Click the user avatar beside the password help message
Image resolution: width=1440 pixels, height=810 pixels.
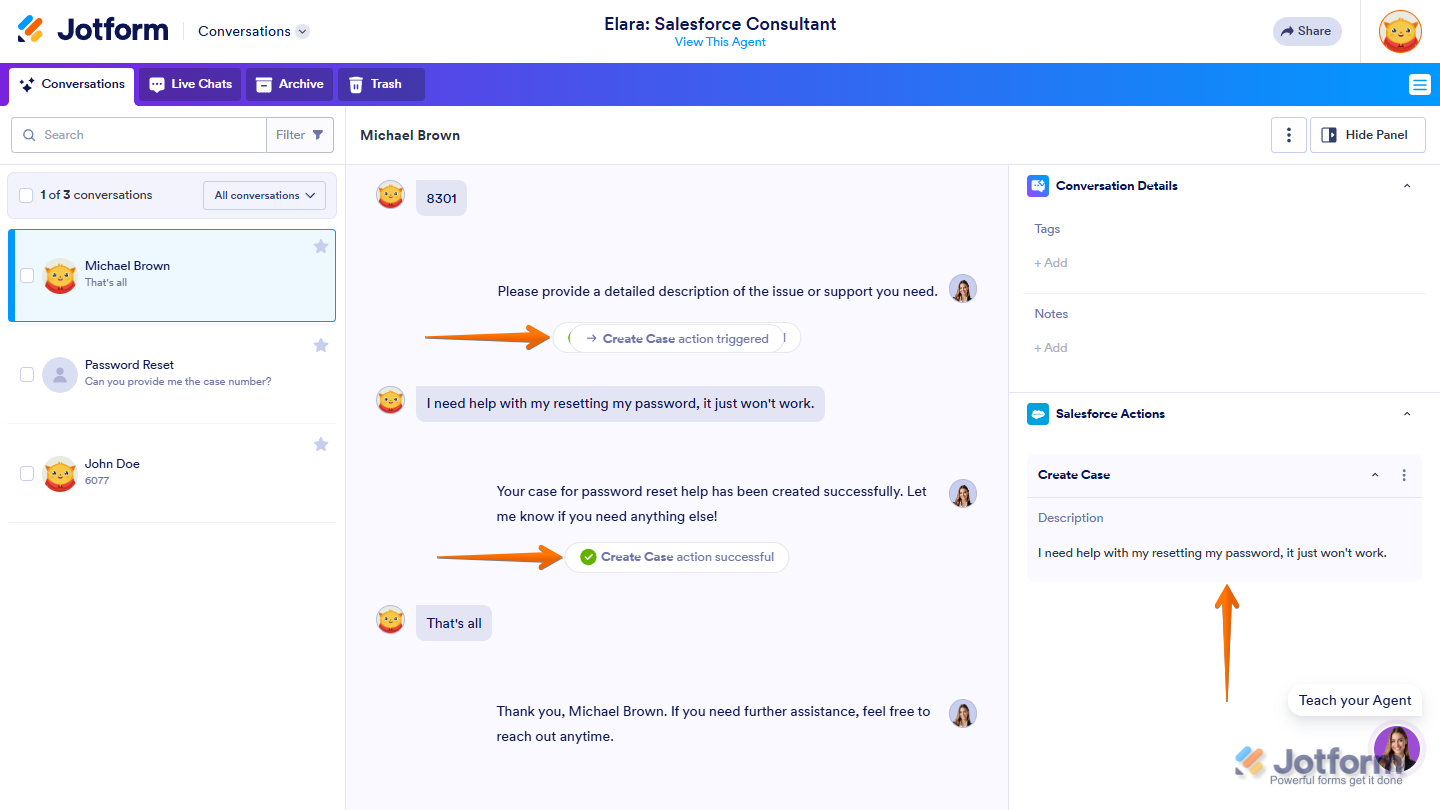click(390, 400)
